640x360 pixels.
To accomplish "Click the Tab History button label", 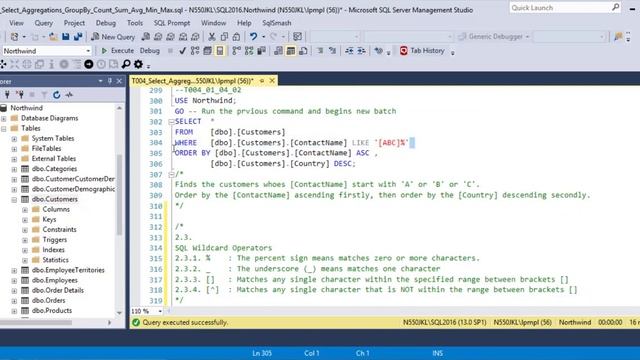I will coord(427,51).
